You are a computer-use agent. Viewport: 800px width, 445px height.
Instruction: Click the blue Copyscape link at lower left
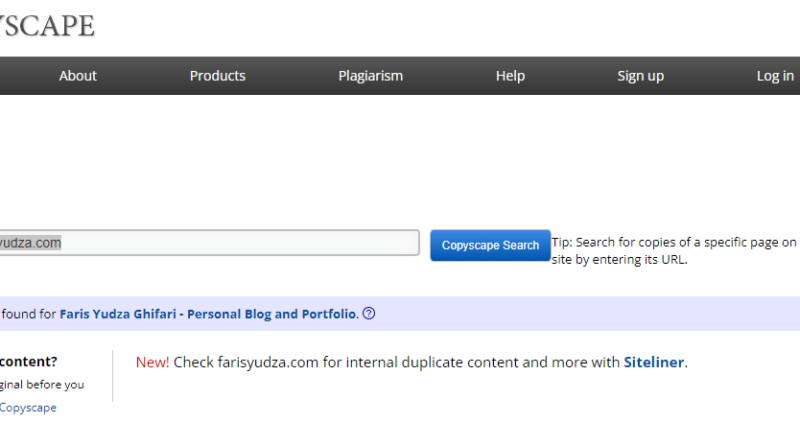[x=28, y=408]
